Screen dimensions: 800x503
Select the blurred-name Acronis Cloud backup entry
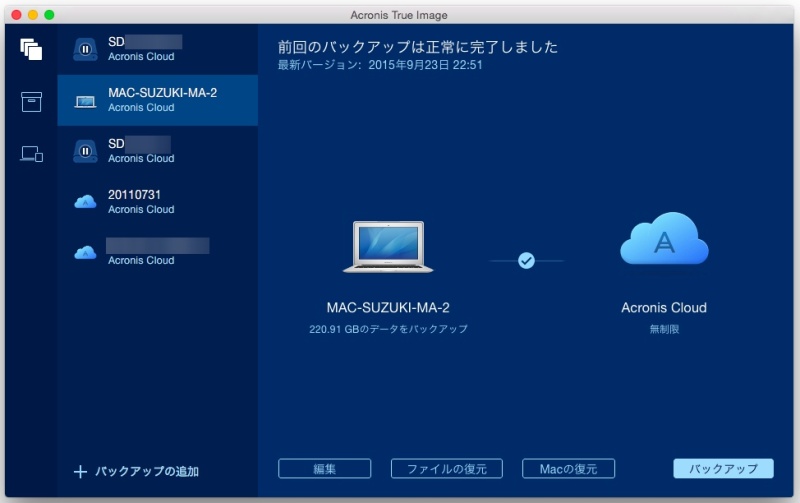pos(158,253)
